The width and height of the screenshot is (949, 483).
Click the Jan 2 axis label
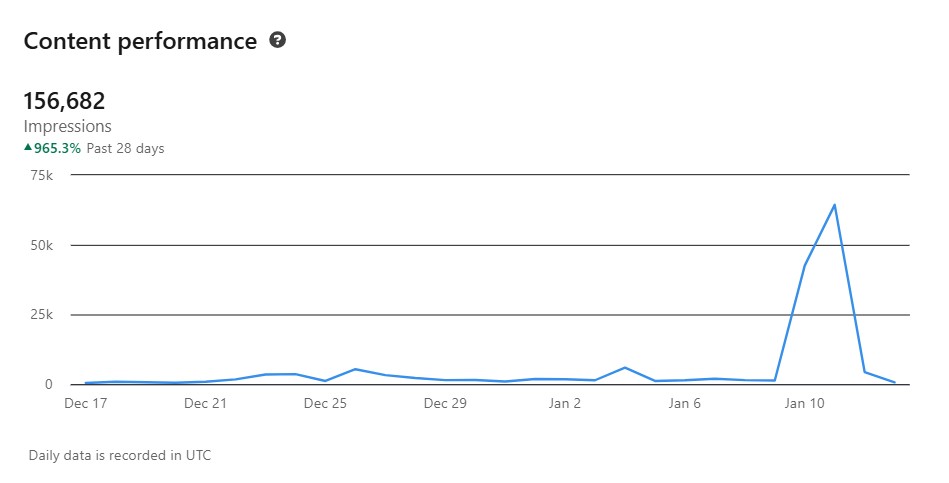[x=565, y=404]
